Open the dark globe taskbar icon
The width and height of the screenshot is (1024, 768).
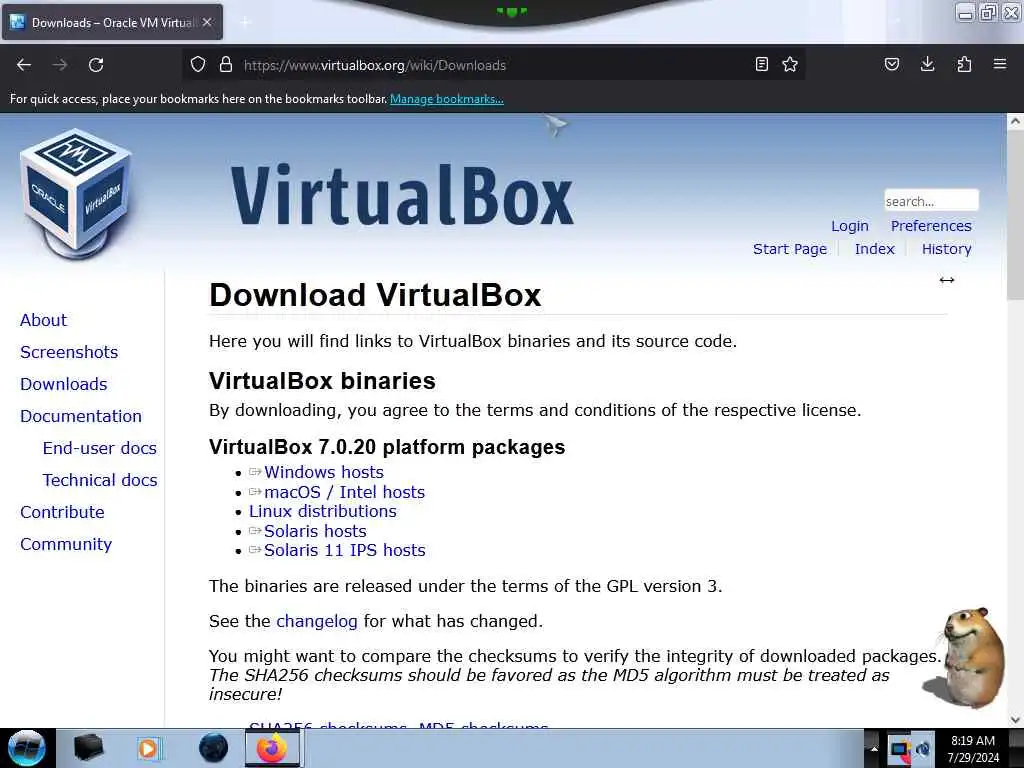[x=214, y=748]
